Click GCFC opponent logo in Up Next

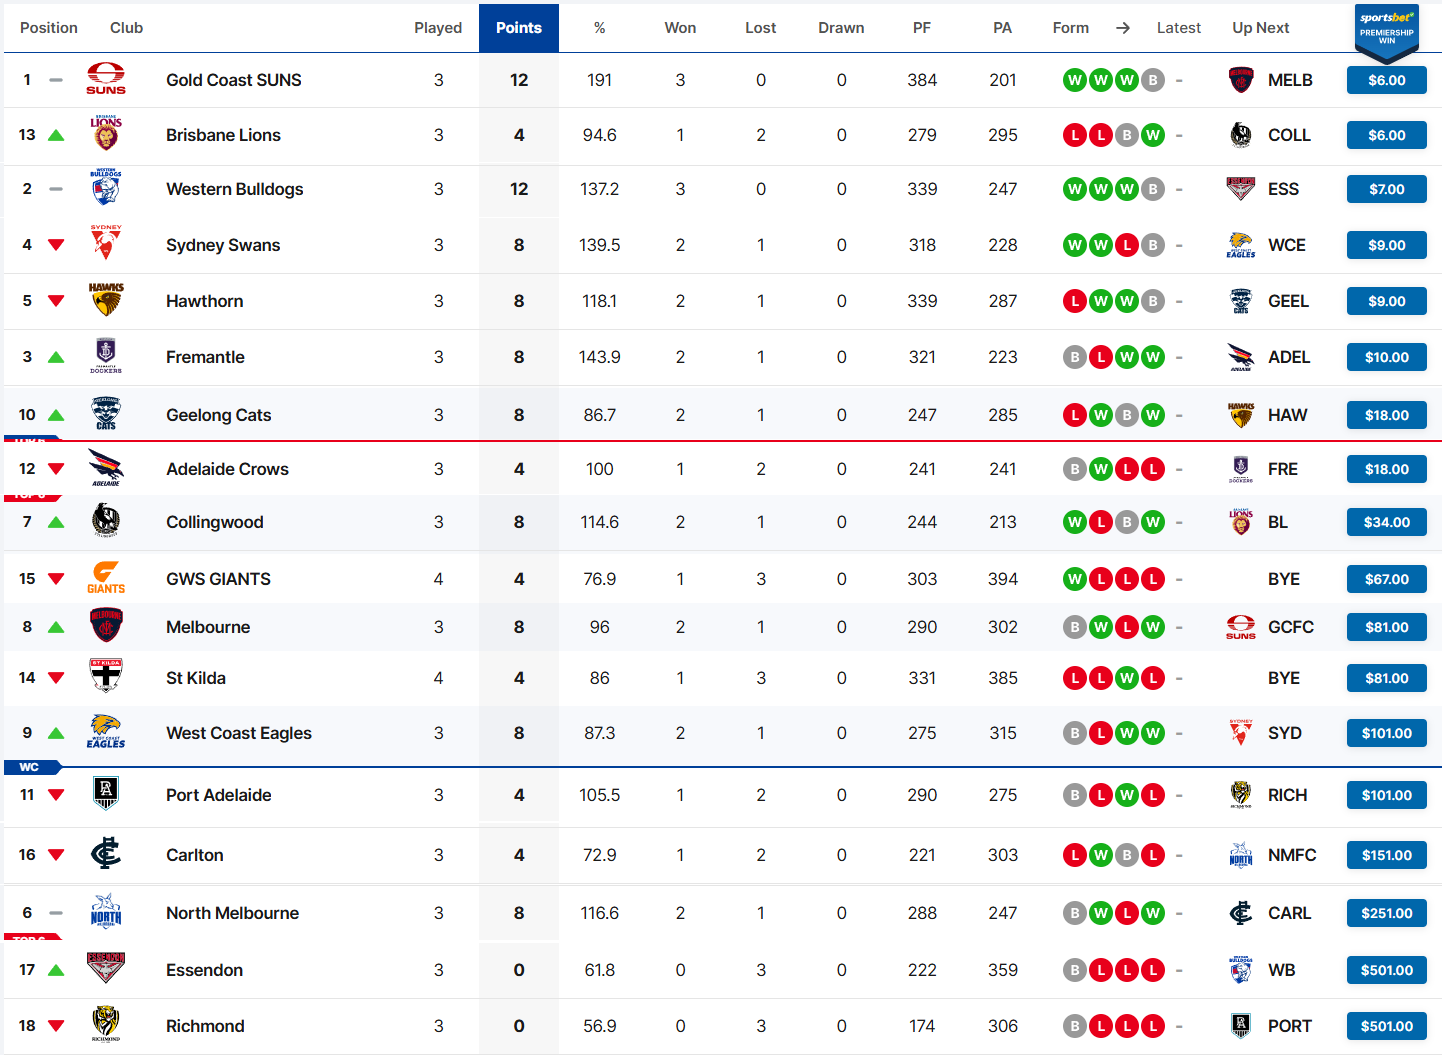(1241, 627)
